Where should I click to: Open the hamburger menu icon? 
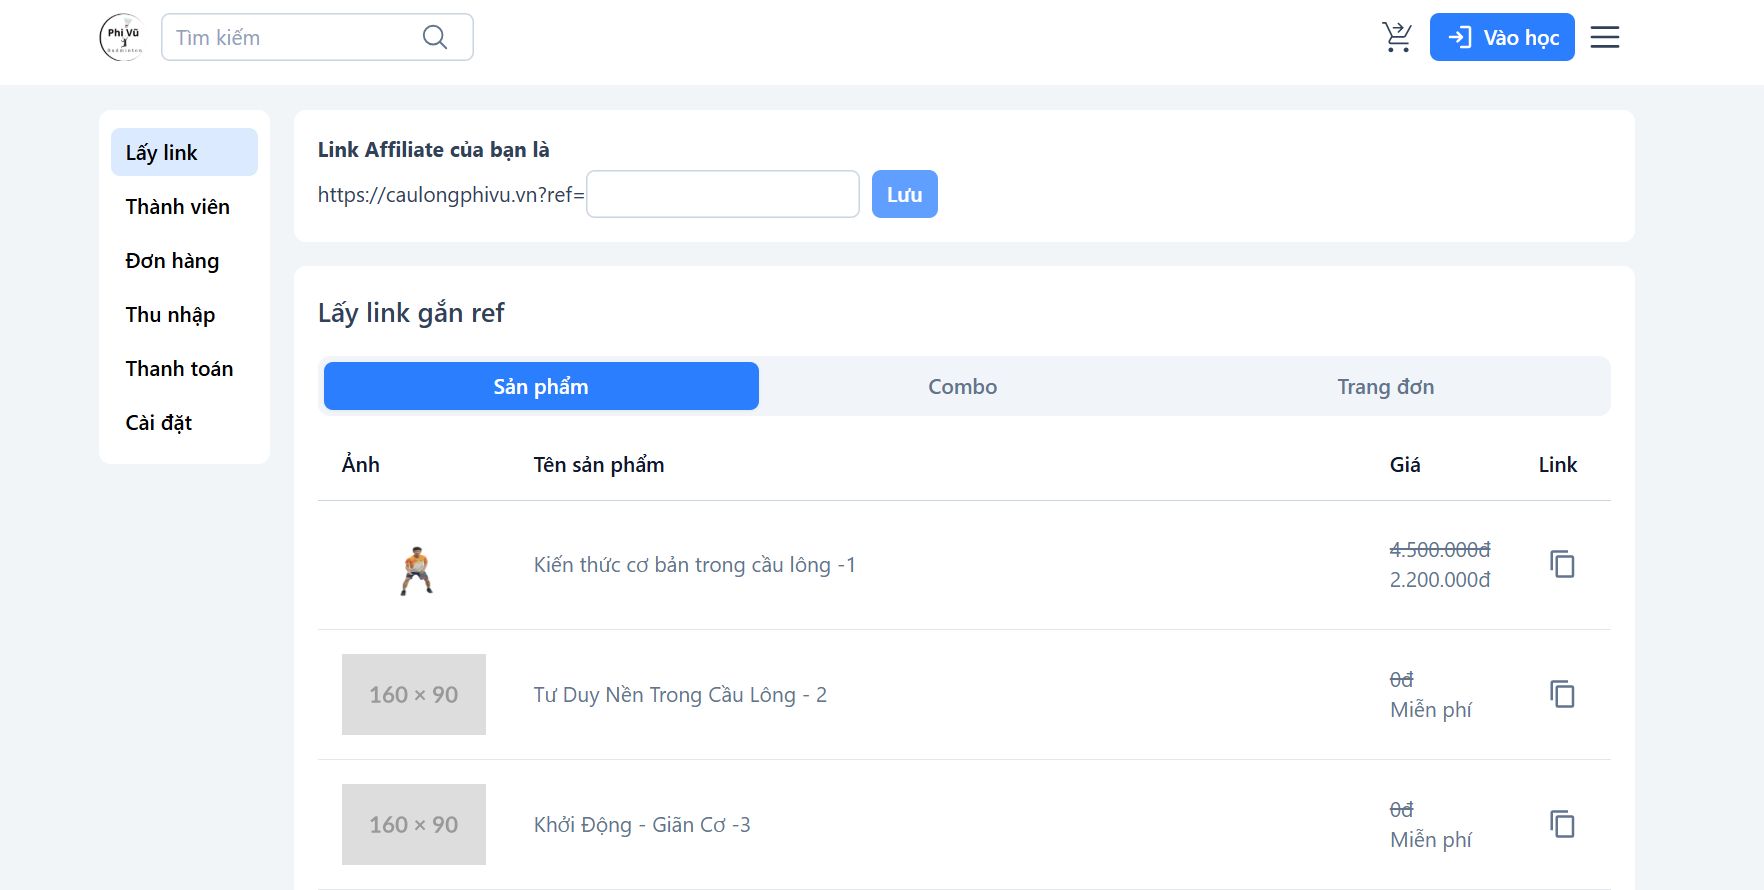pyautogui.click(x=1604, y=38)
